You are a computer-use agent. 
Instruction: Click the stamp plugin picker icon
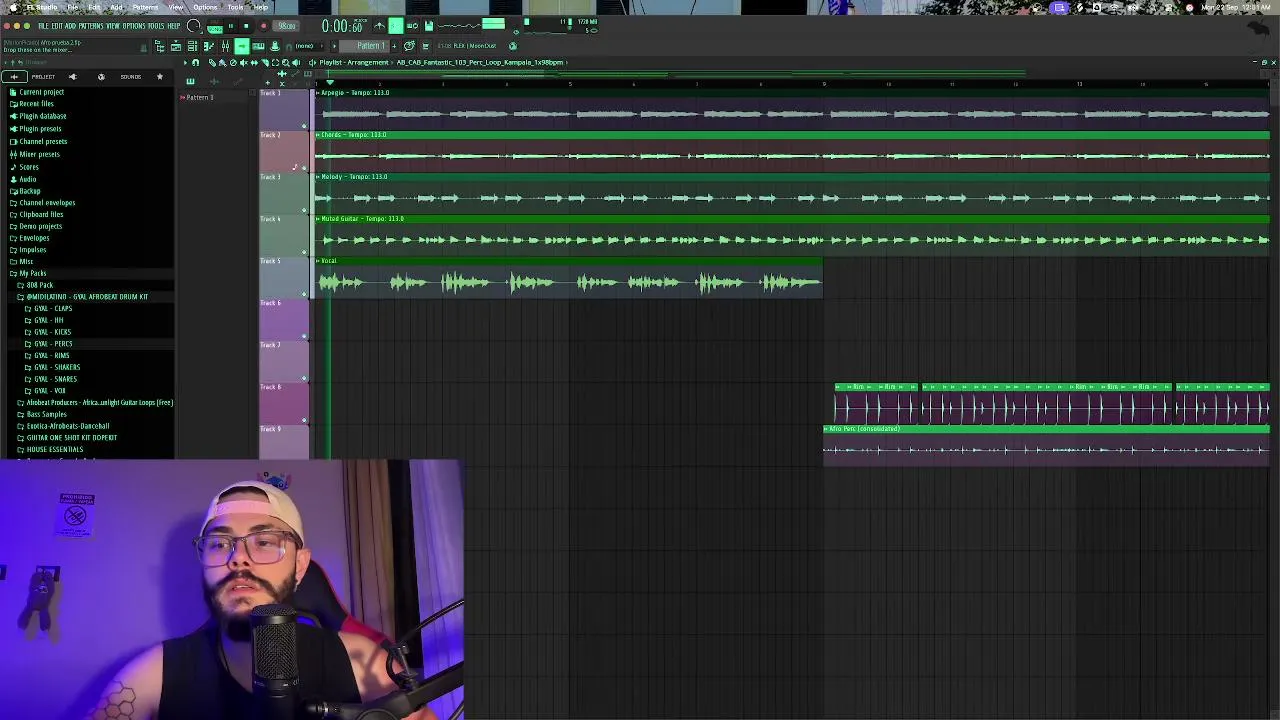pyautogui.click(x=274, y=46)
